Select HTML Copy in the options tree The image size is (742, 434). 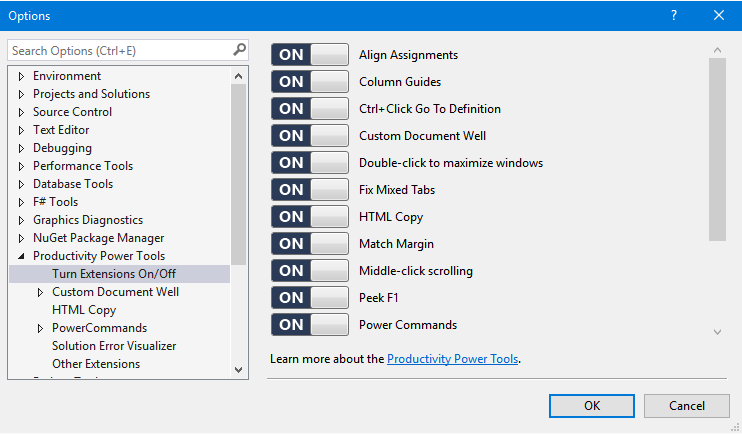[84, 310]
